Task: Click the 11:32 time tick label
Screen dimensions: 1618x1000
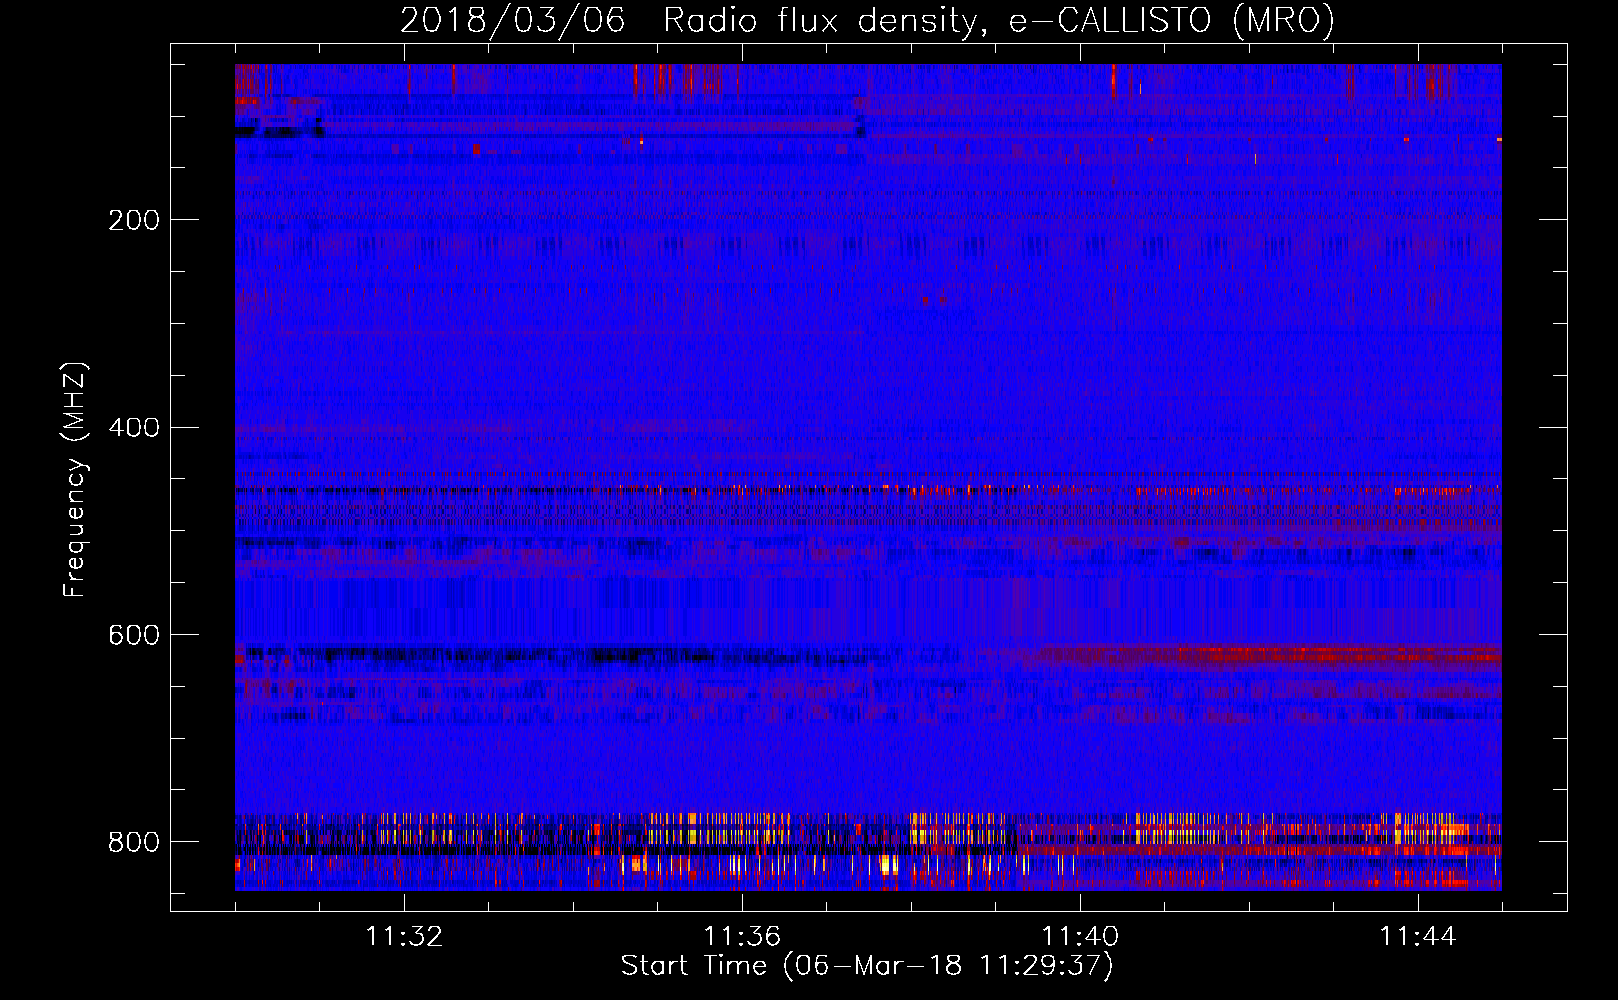Action: click(404, 937)
